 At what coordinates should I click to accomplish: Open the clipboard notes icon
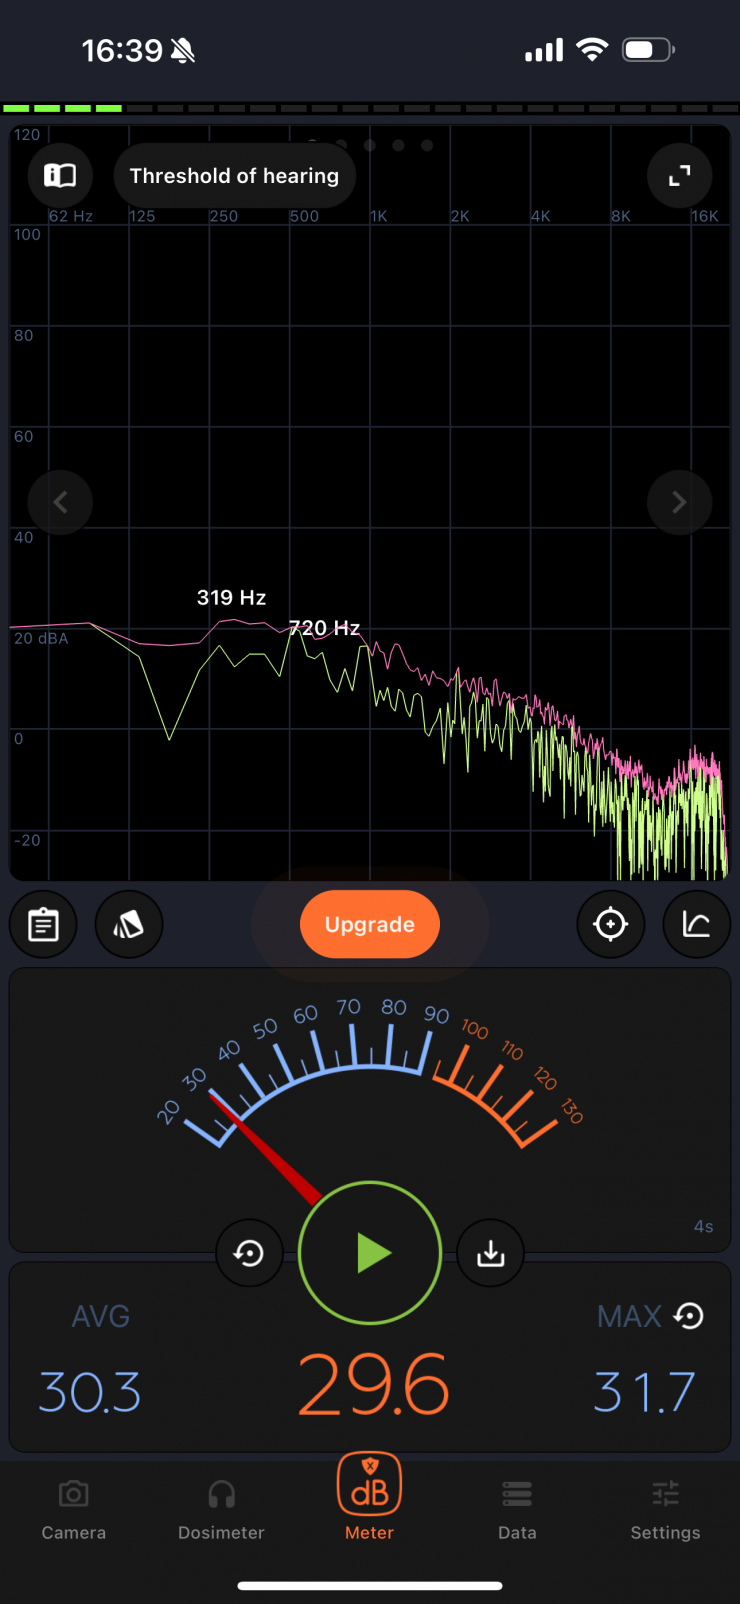tap(43, 925)
